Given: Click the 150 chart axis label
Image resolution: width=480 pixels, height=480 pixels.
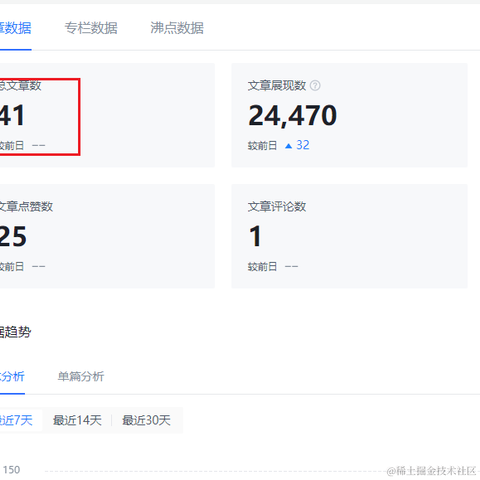Looking at the screenshot, I should [x=11, y=470].
